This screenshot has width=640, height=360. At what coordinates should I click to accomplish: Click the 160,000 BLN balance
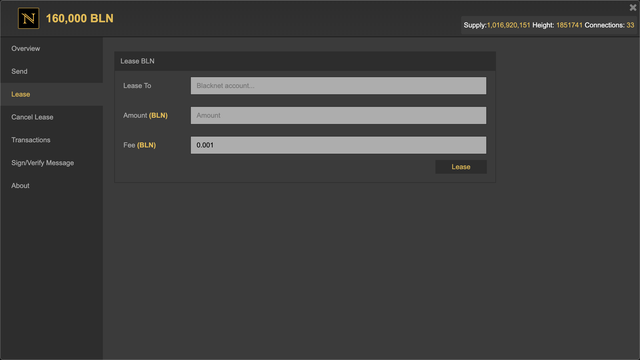pos(80,18)
